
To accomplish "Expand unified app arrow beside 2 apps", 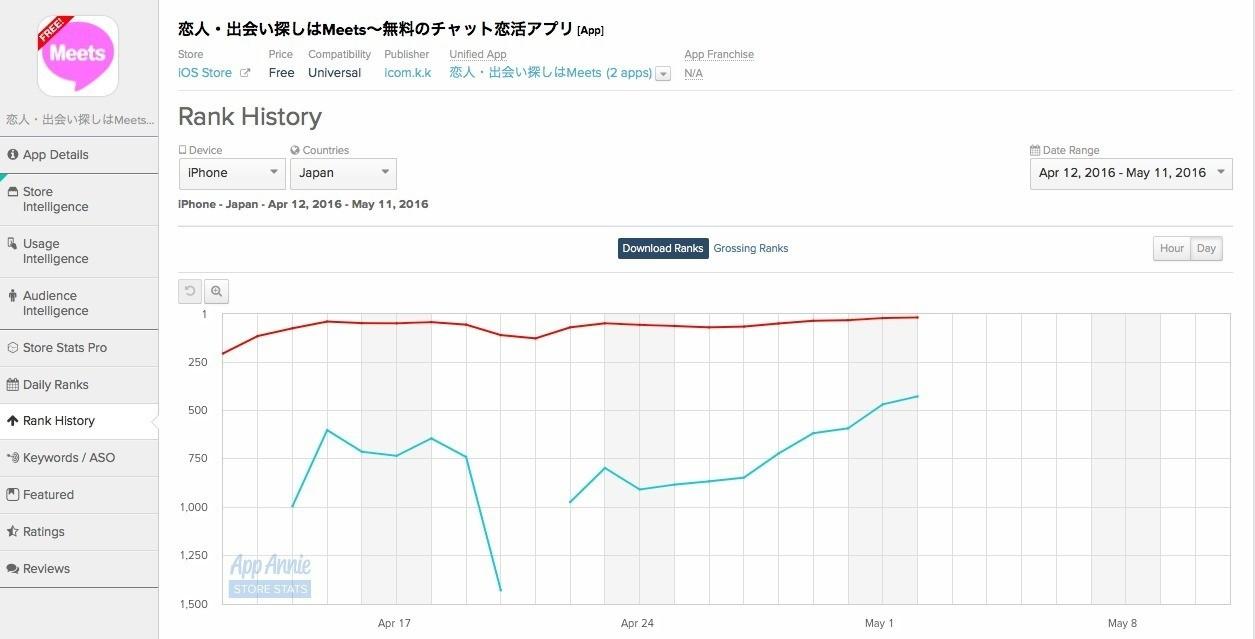I will pyautogui.click(x=663, y=74).
